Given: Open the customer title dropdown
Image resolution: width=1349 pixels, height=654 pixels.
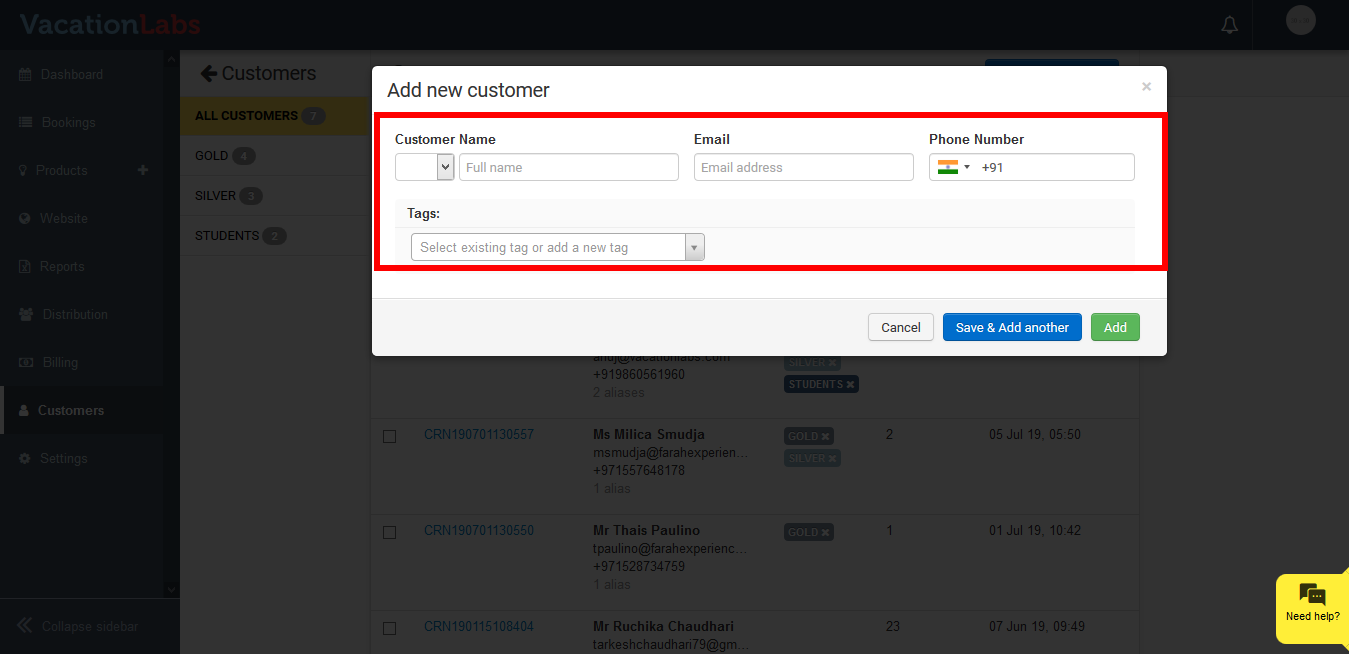Looking at the screenshot, I should point(425,167).
